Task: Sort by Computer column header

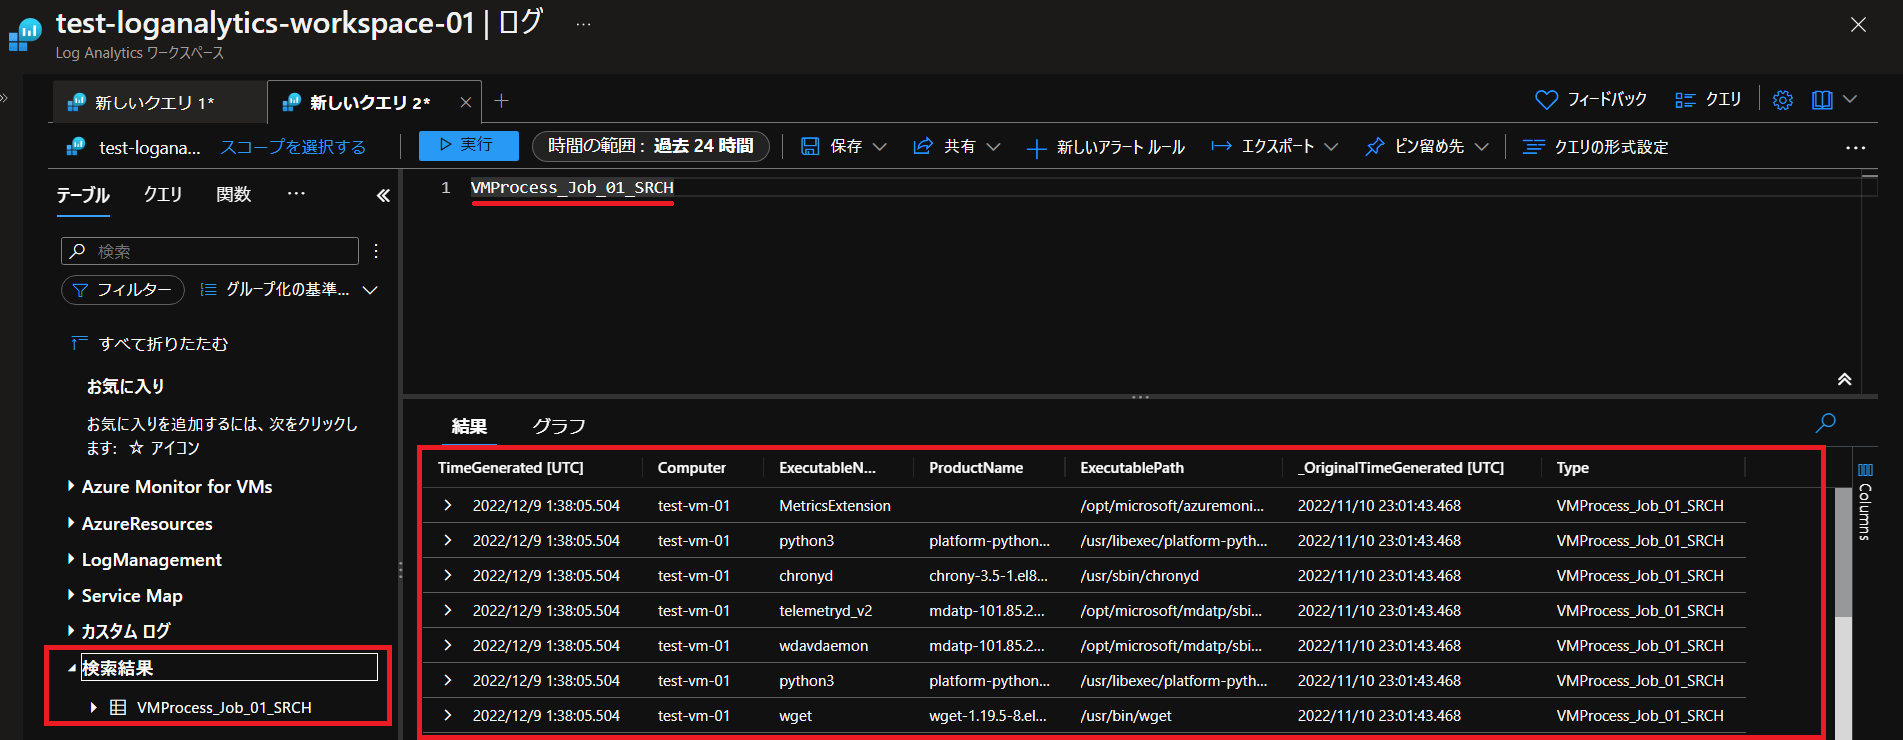Action: 692,468
